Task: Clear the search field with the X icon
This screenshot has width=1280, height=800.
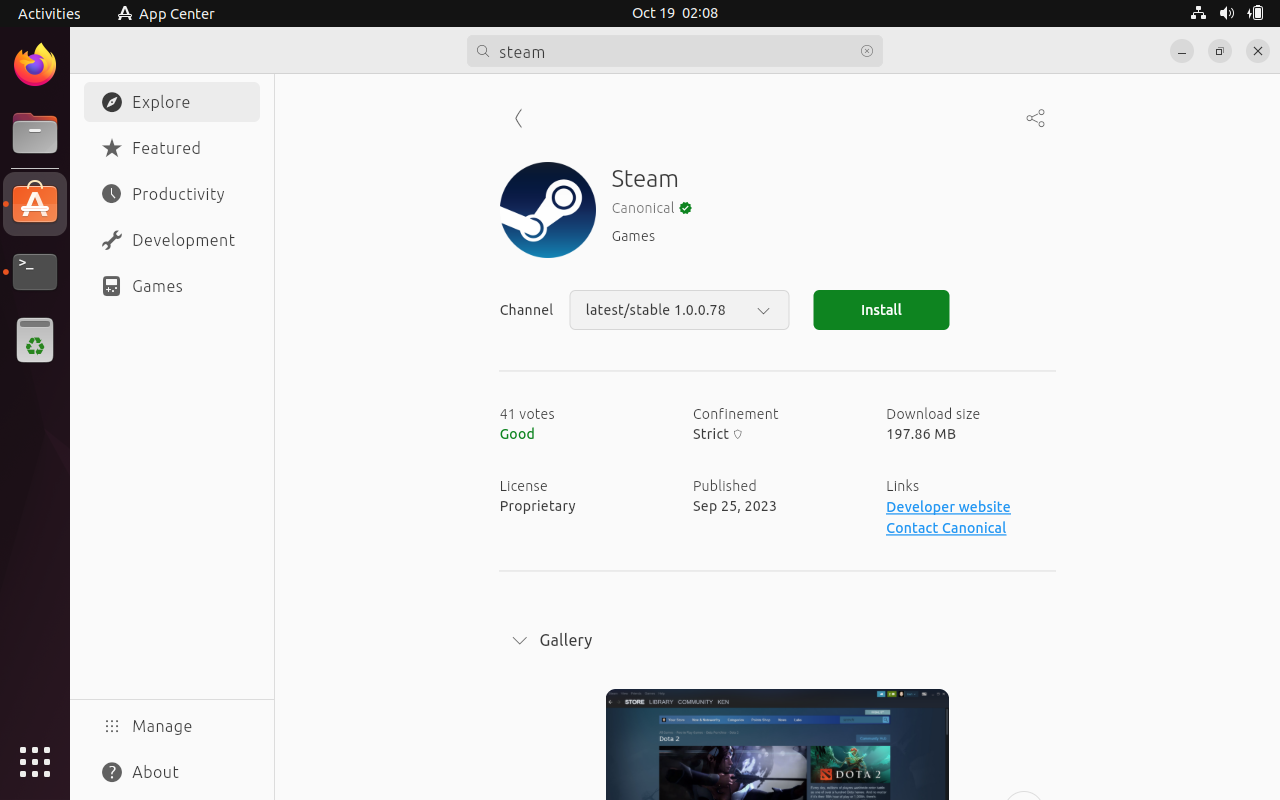Action: tap(867, 51)
